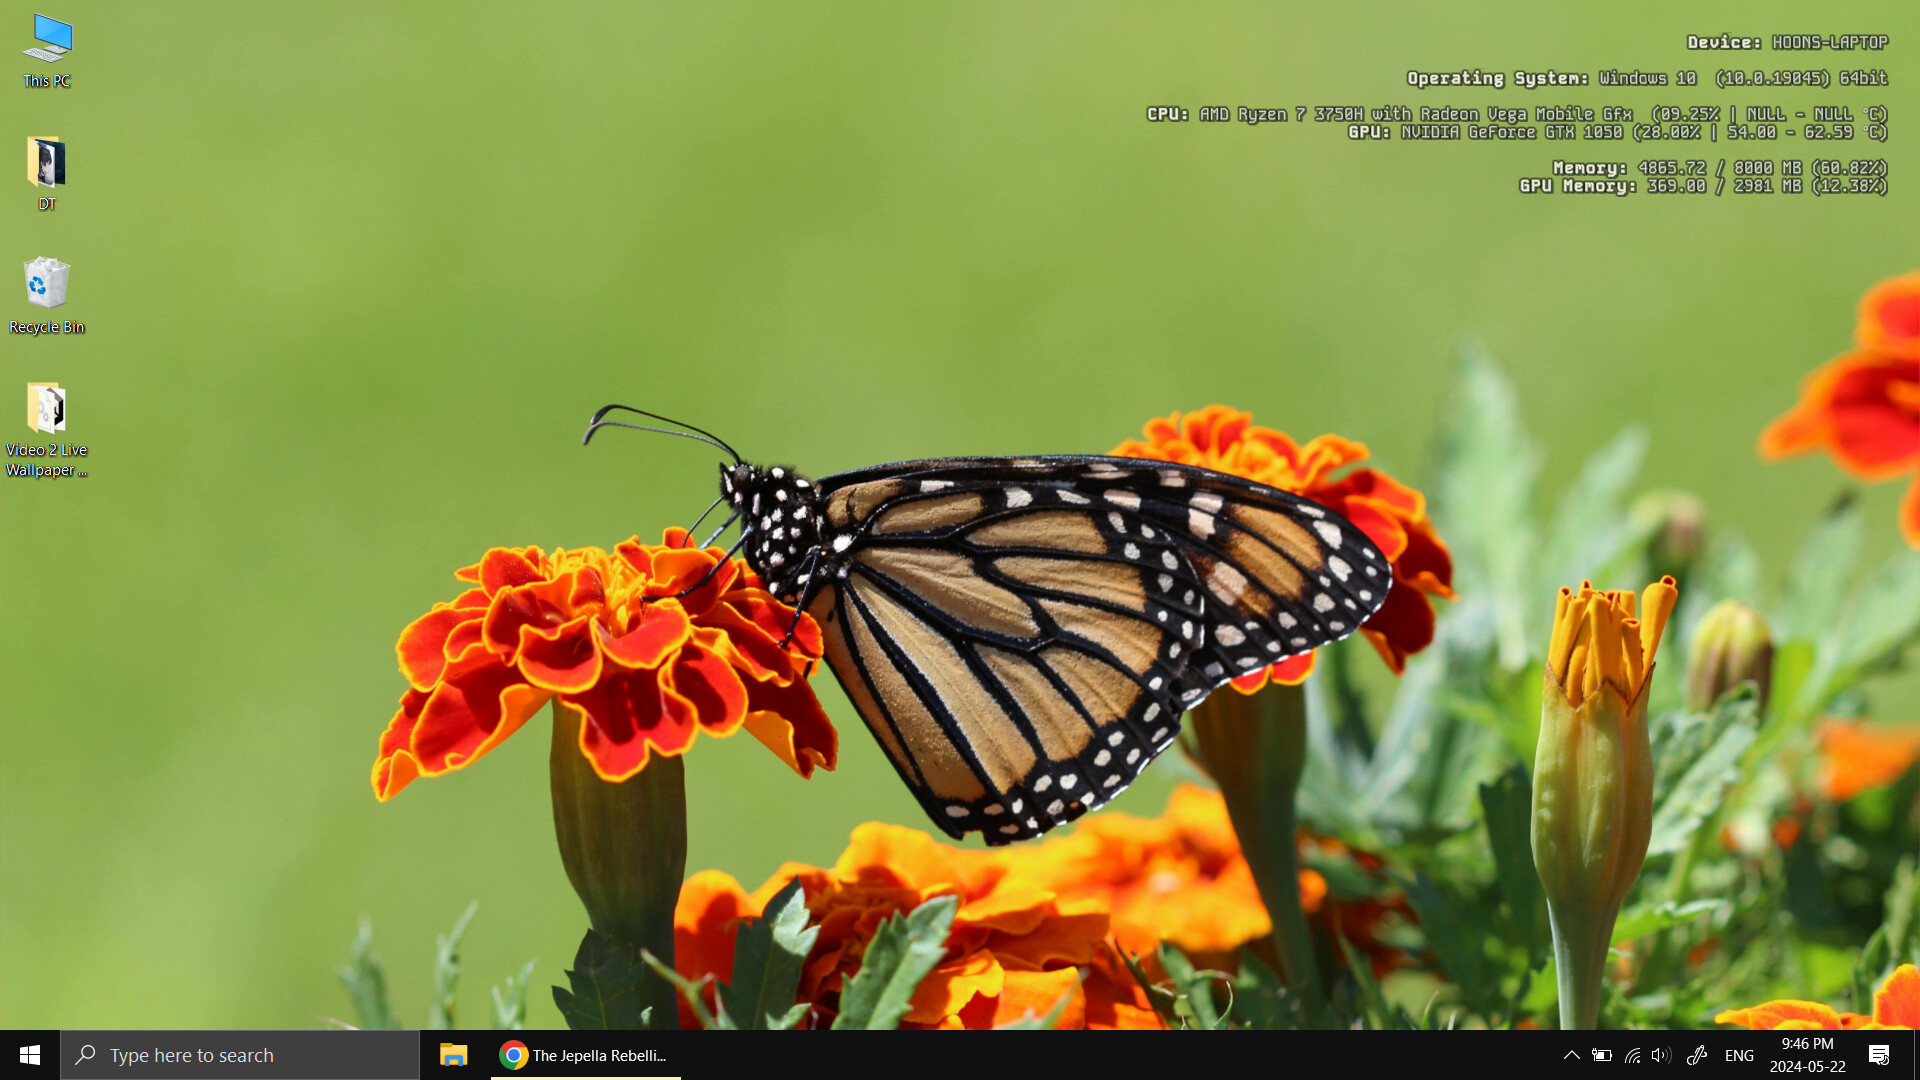1920x1080 pixels.
Task: Open the Wi-Fi network list
Action: (x=1632, y=1055)
